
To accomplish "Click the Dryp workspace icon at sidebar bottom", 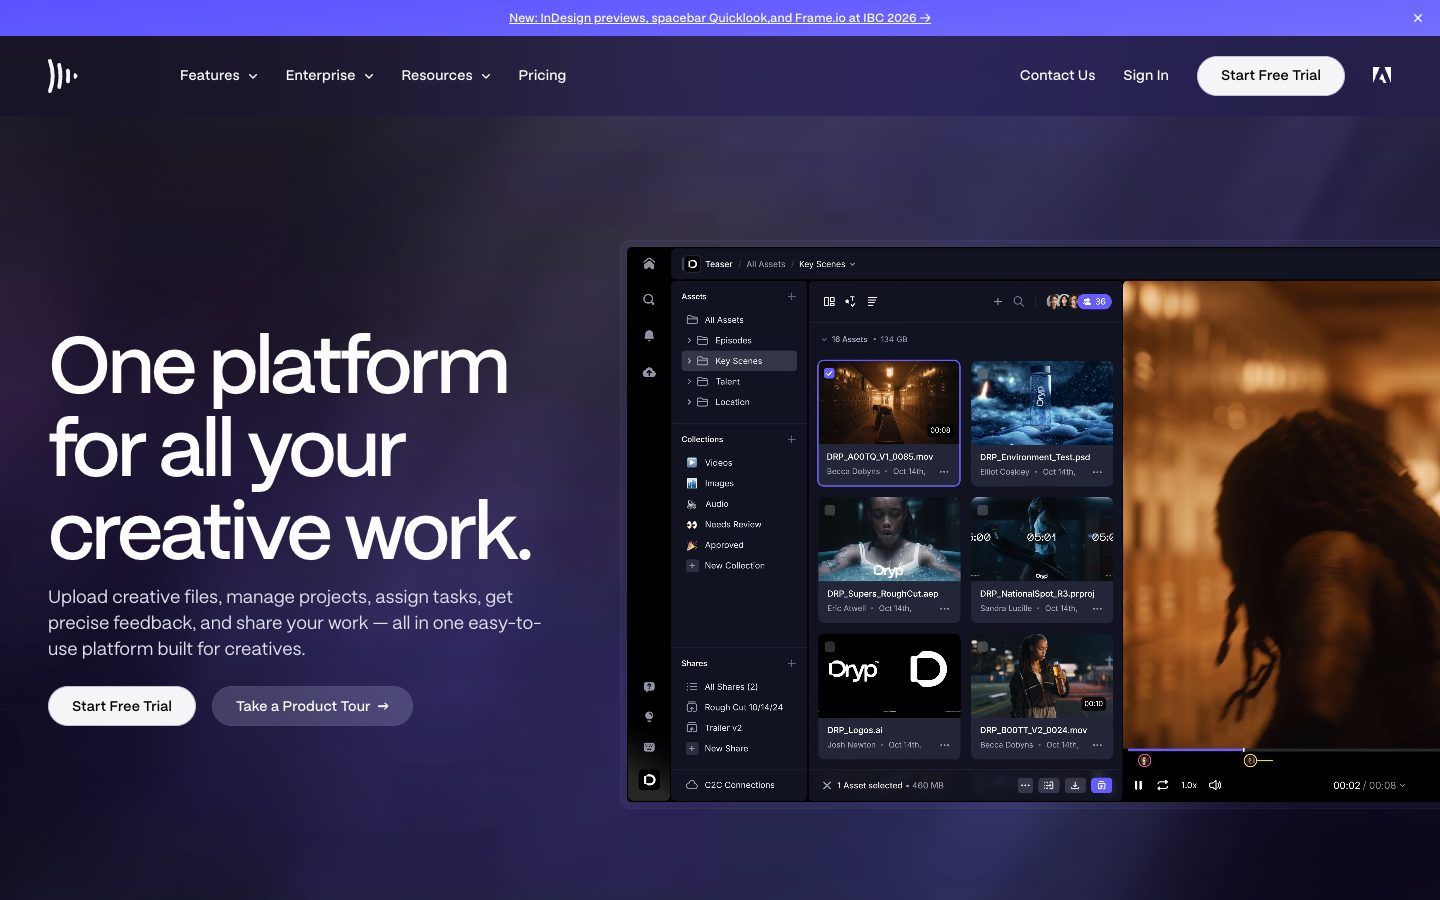I will [649, 780].
